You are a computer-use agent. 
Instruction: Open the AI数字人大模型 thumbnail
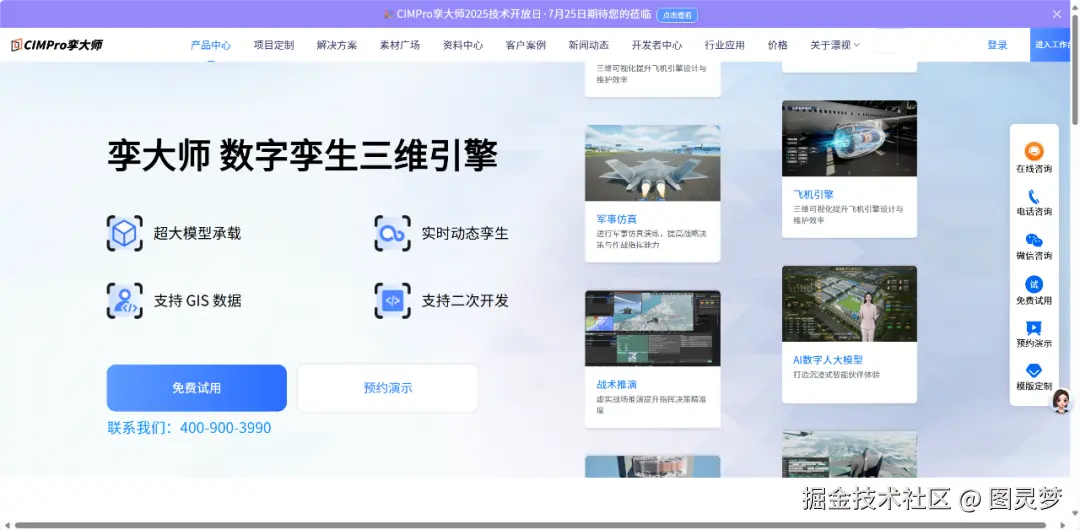[x=849, y=304]
